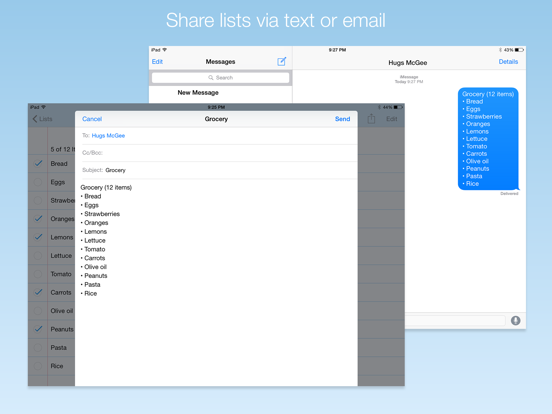
Task: Tap the back chevron next to Lists
Action: coord(35,119)
